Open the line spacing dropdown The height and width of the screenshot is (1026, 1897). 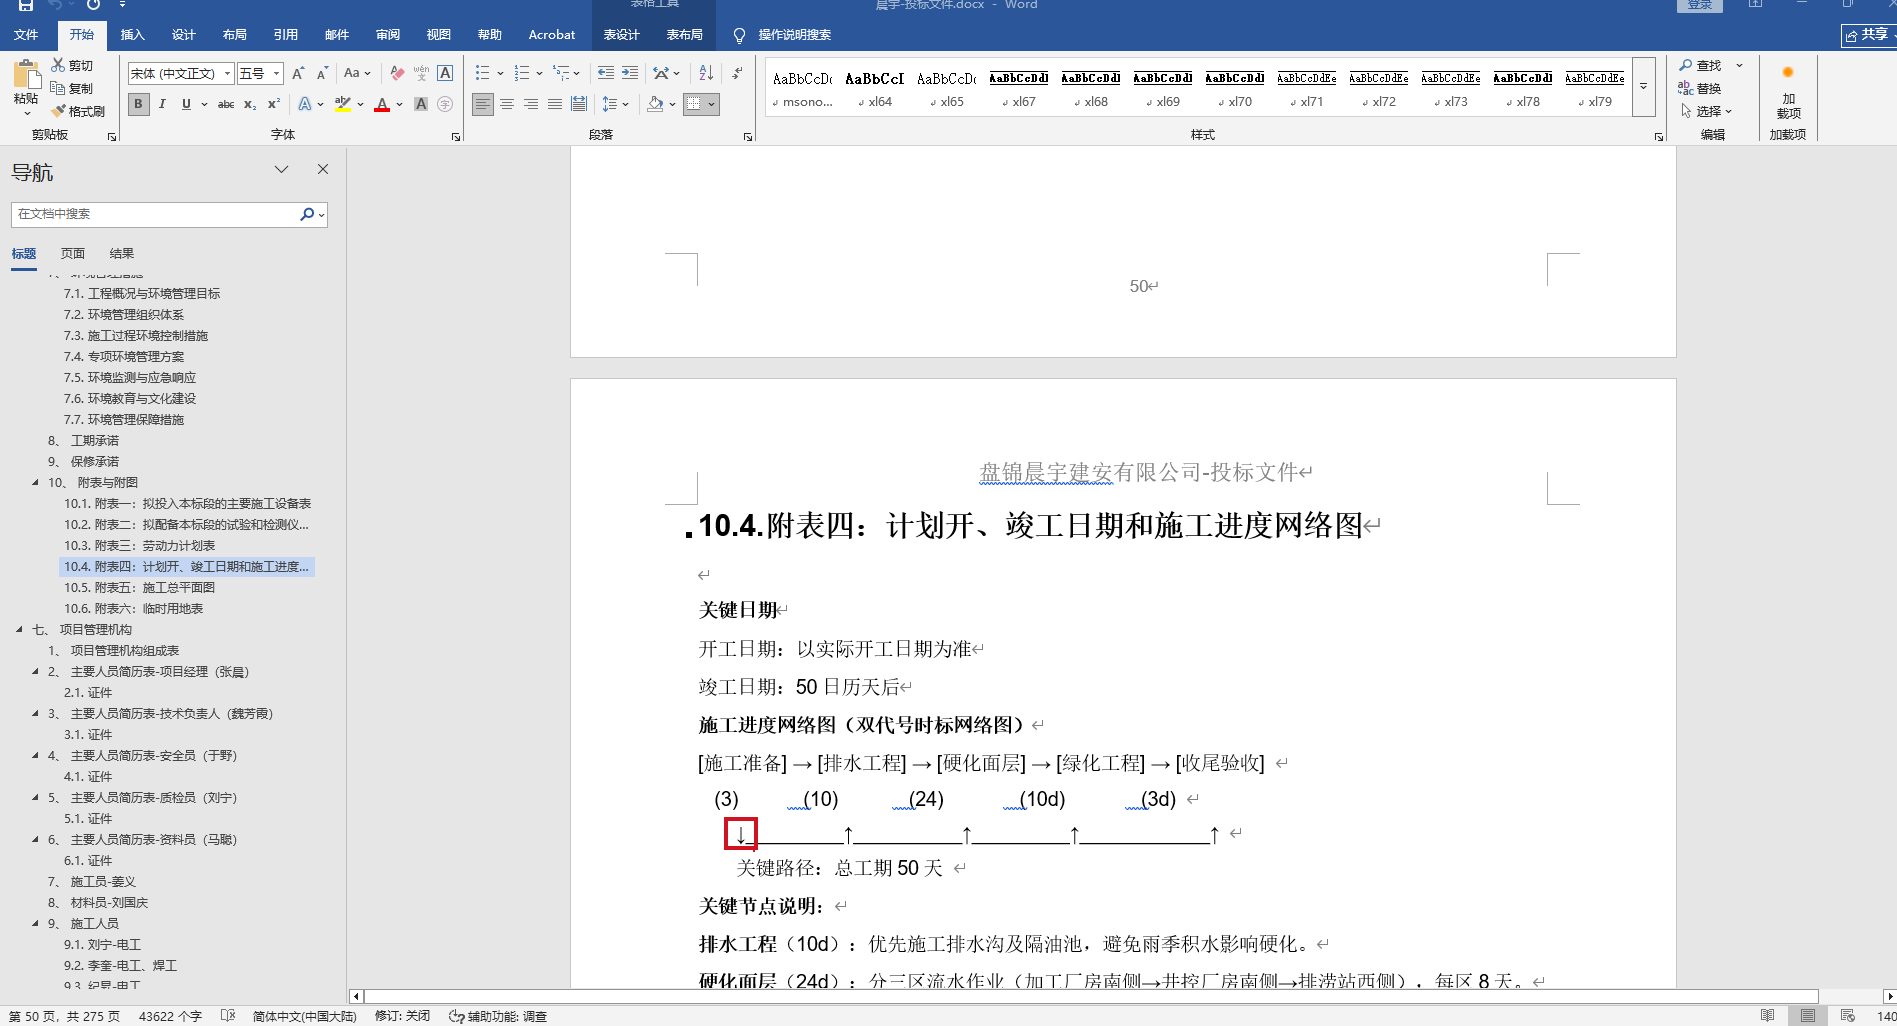tap(615, 104)
